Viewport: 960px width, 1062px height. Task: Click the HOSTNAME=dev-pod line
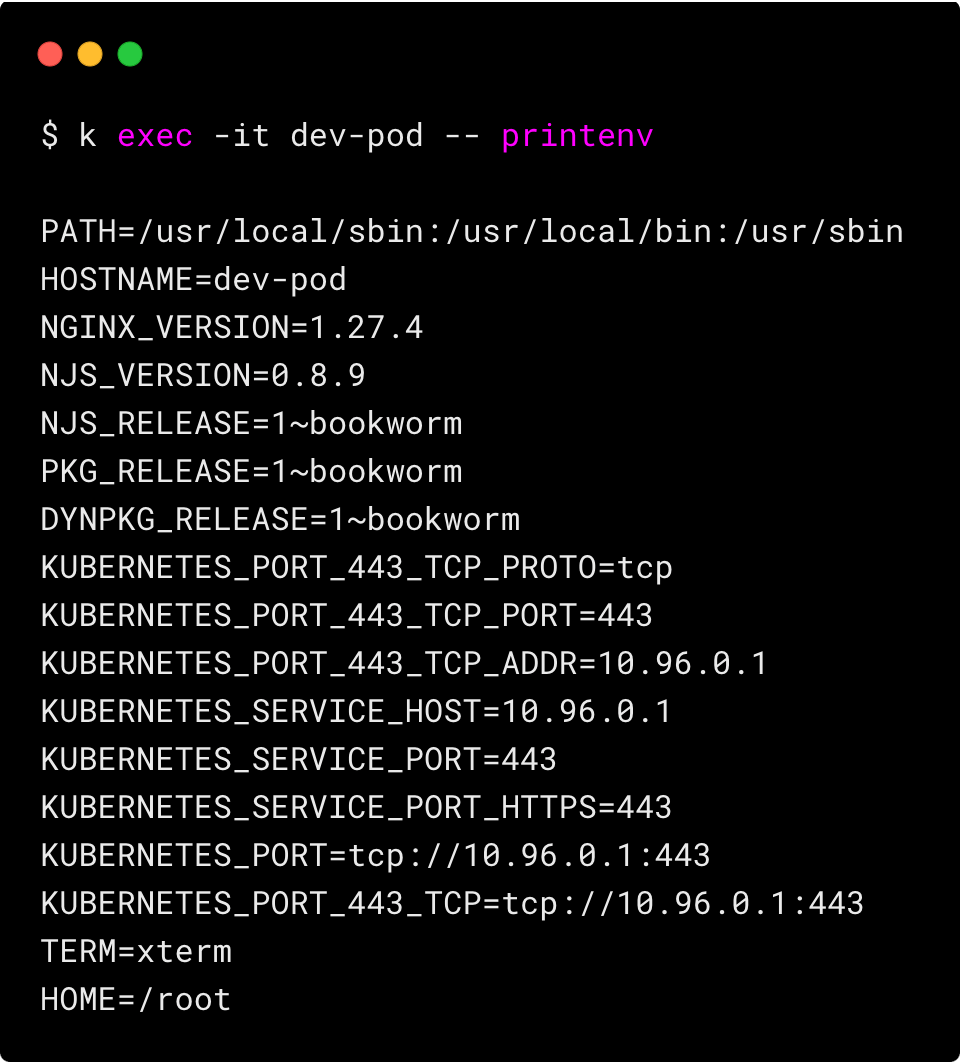pos(194,280)
